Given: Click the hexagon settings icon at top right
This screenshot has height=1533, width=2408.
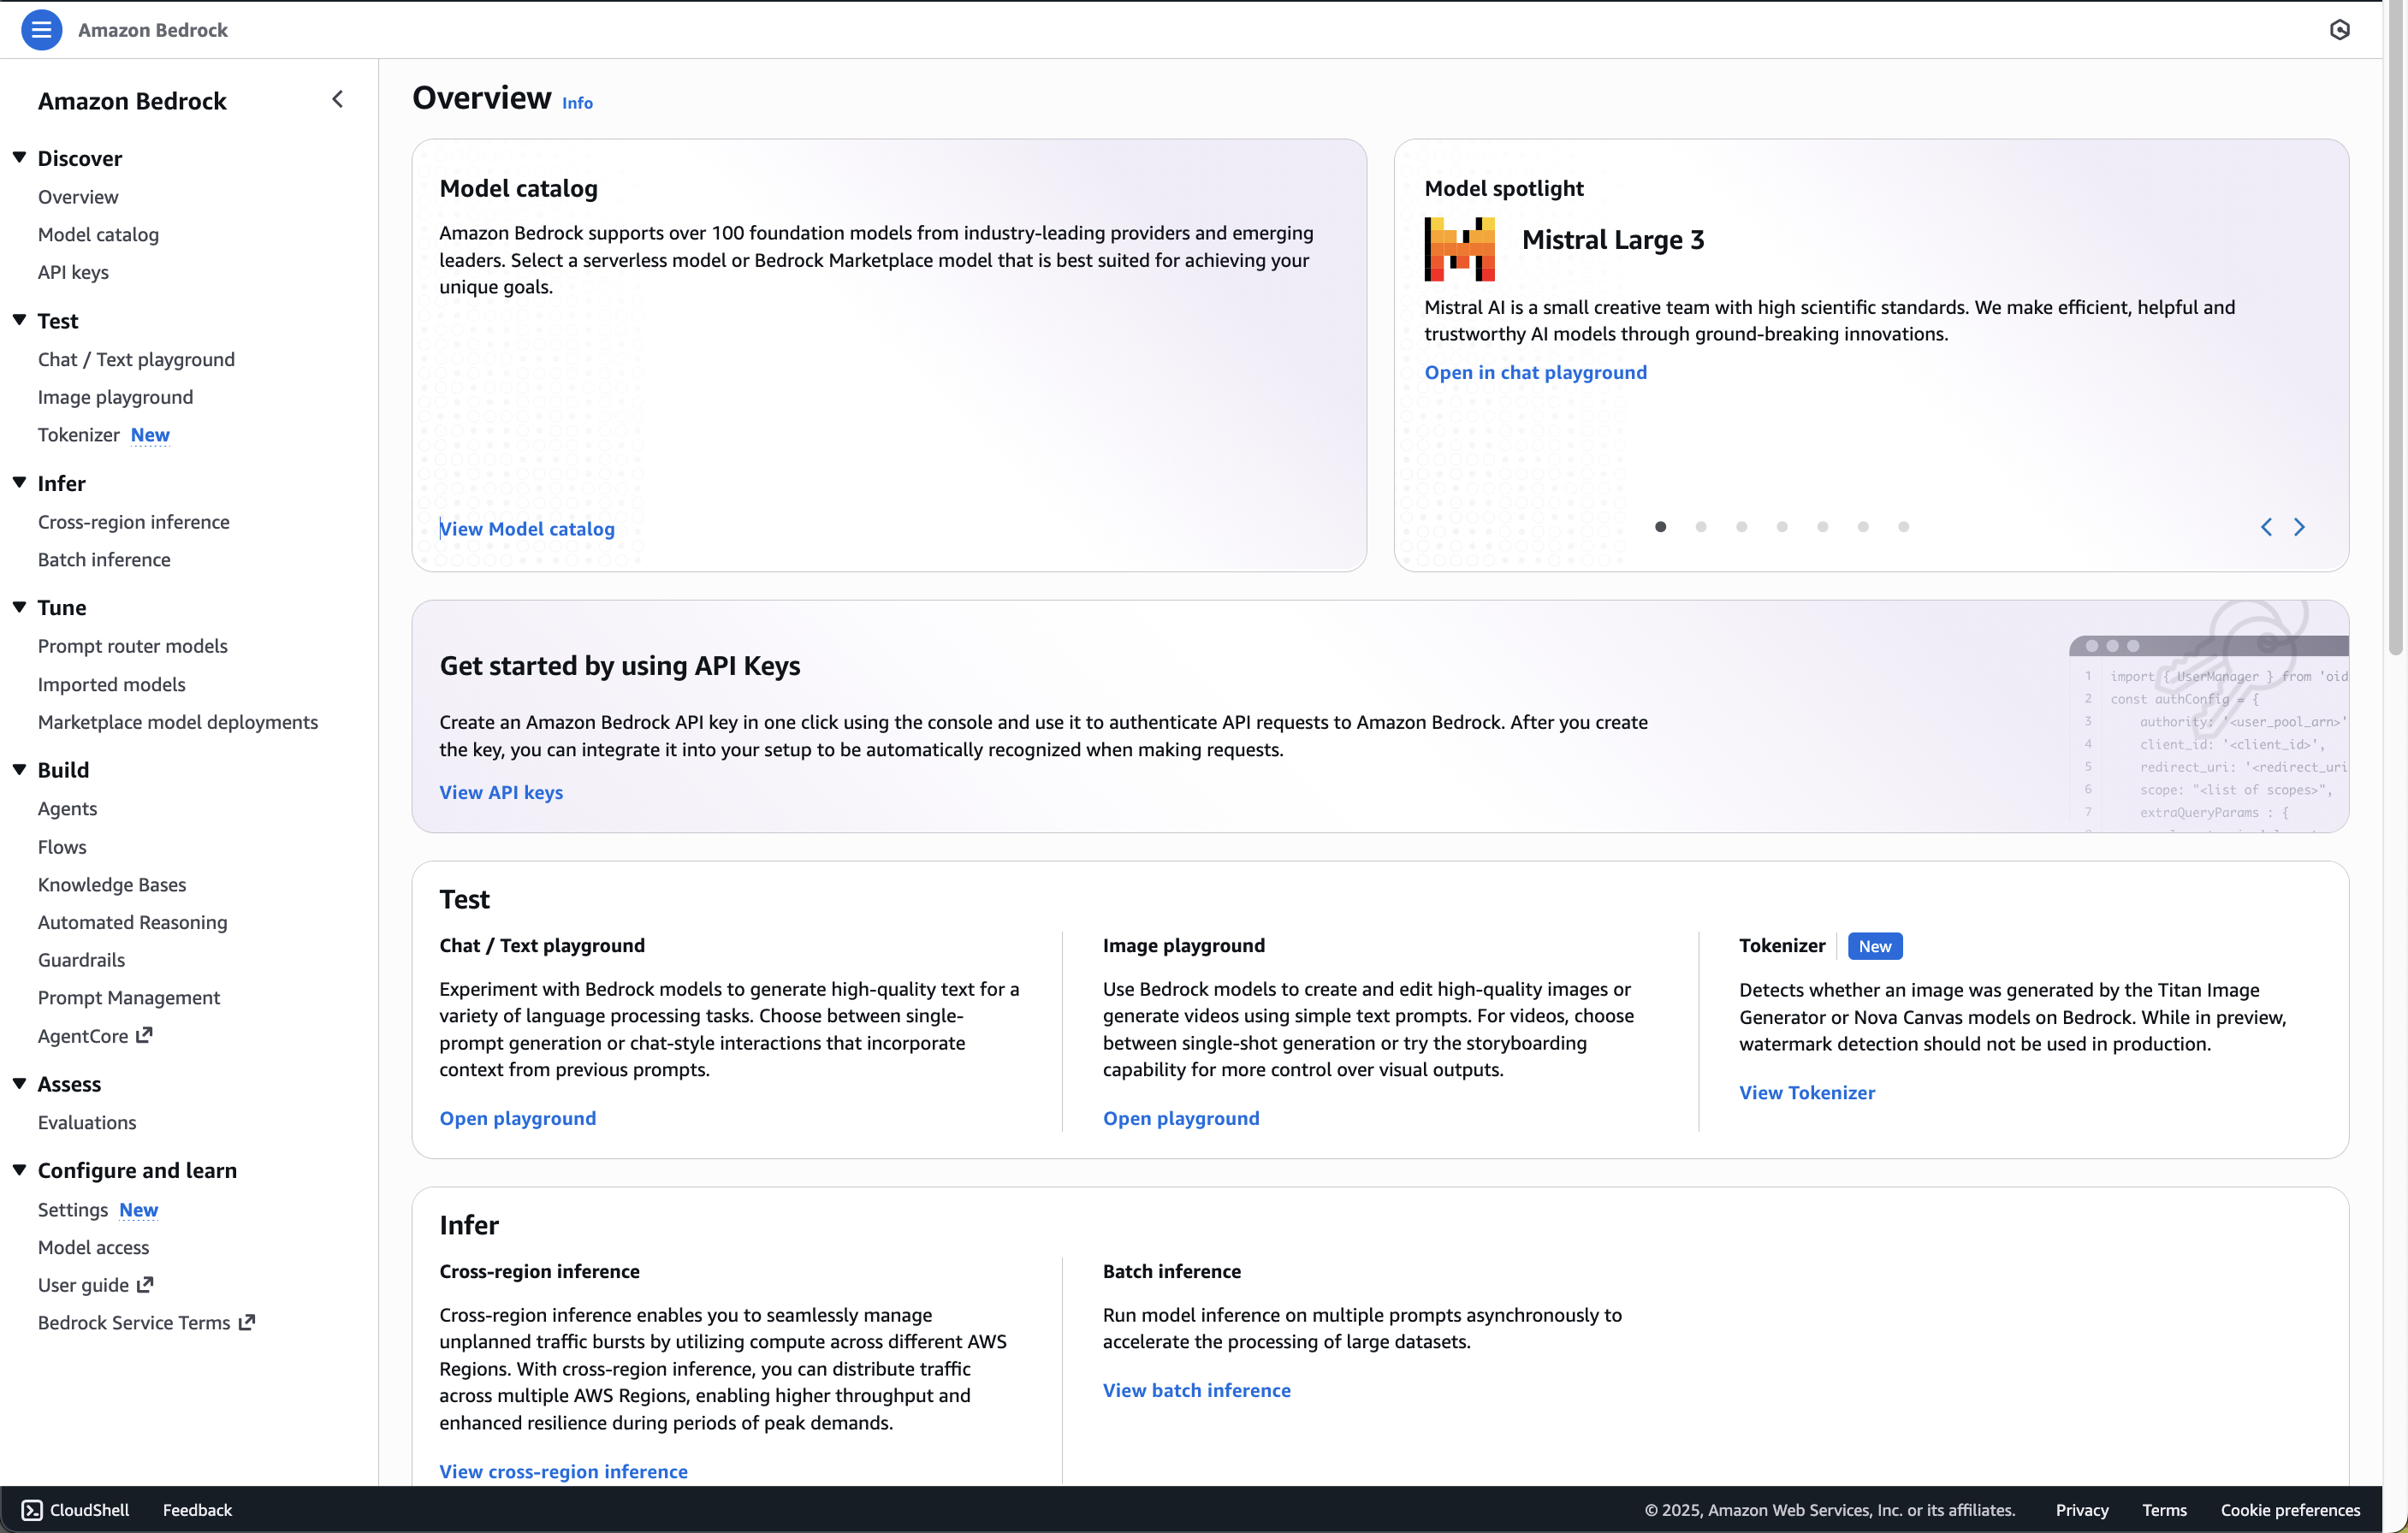Looking at the screenshot, I should 2339,30.
